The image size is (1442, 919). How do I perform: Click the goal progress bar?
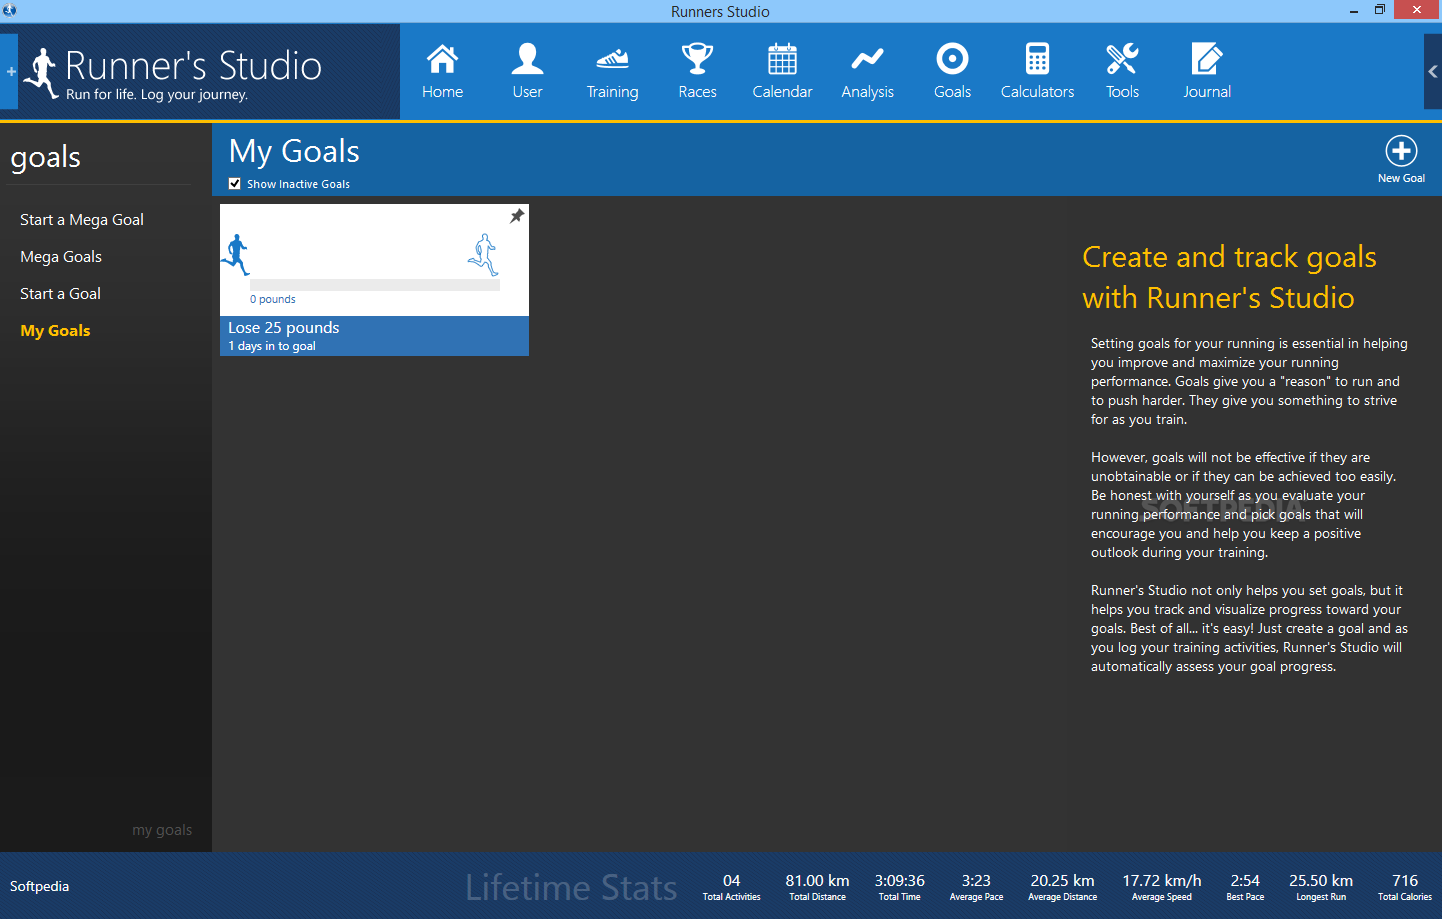pos(375,285)
